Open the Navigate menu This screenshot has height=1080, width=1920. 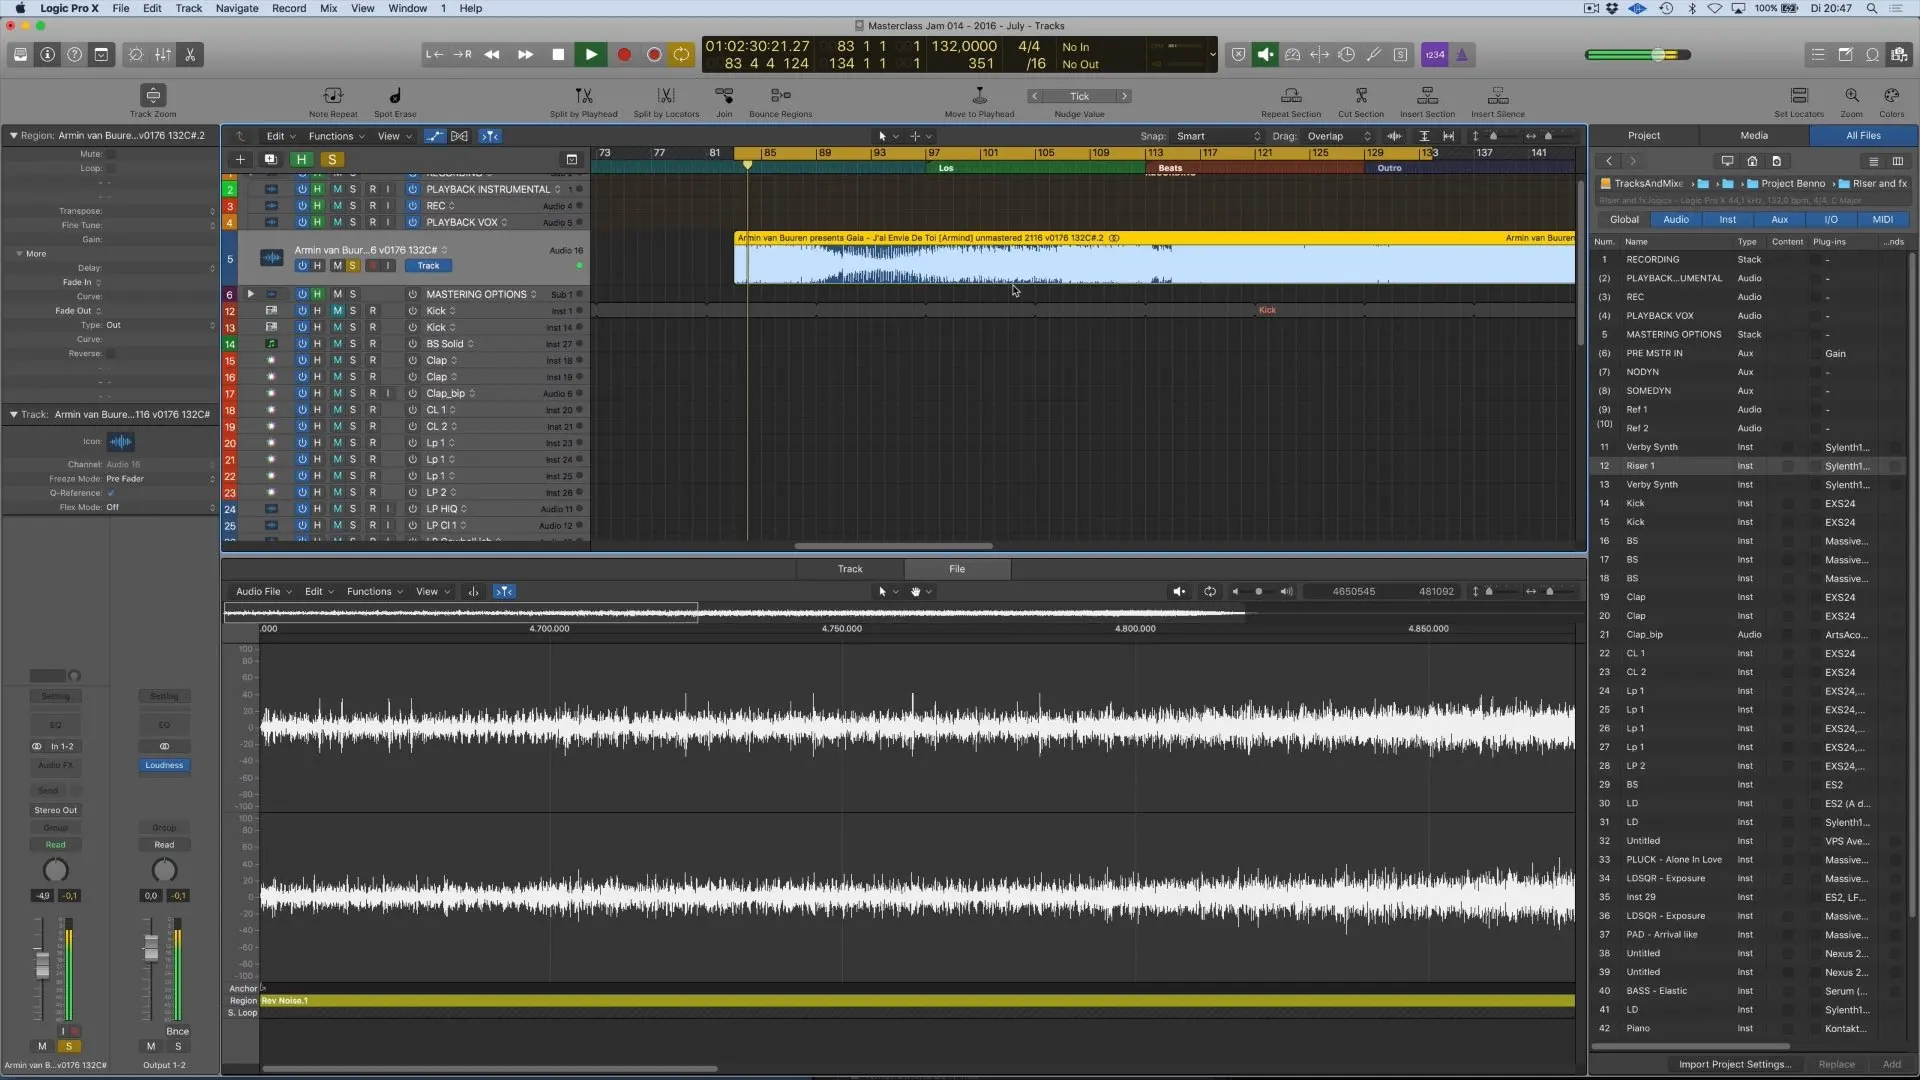tap(237, 8)
